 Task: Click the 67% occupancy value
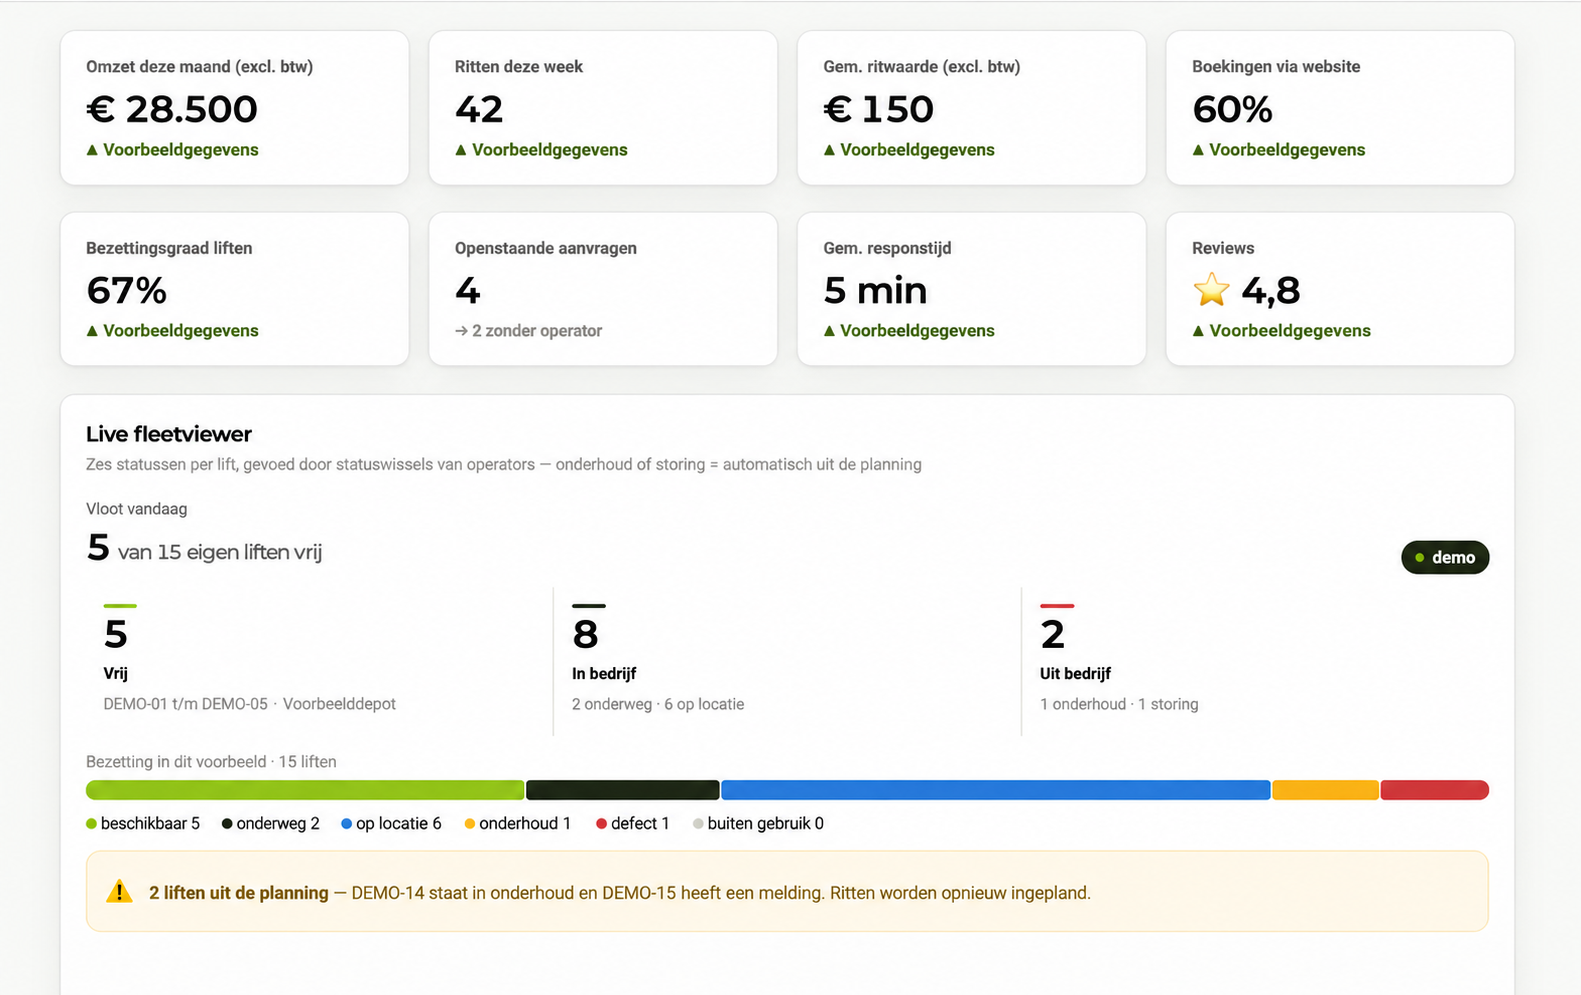[x=127, y=290]
